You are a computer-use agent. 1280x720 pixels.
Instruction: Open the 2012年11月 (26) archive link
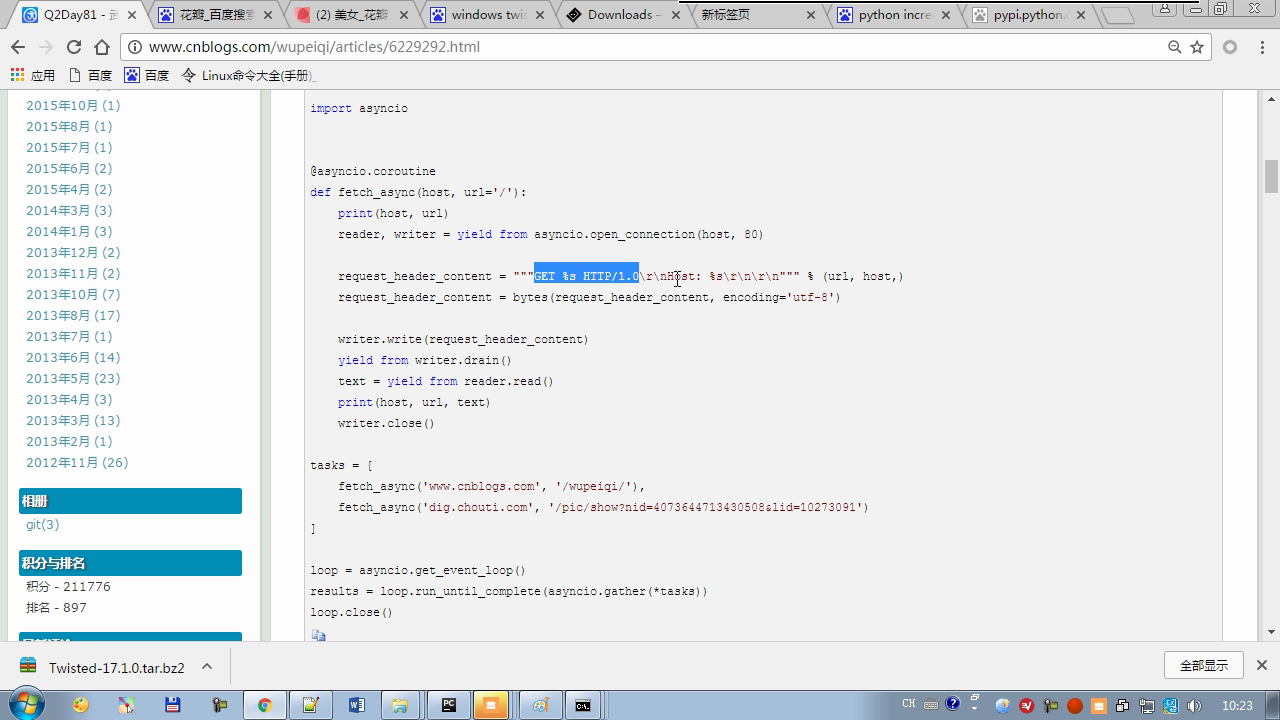pyautogui.click(x=77, y=462)
